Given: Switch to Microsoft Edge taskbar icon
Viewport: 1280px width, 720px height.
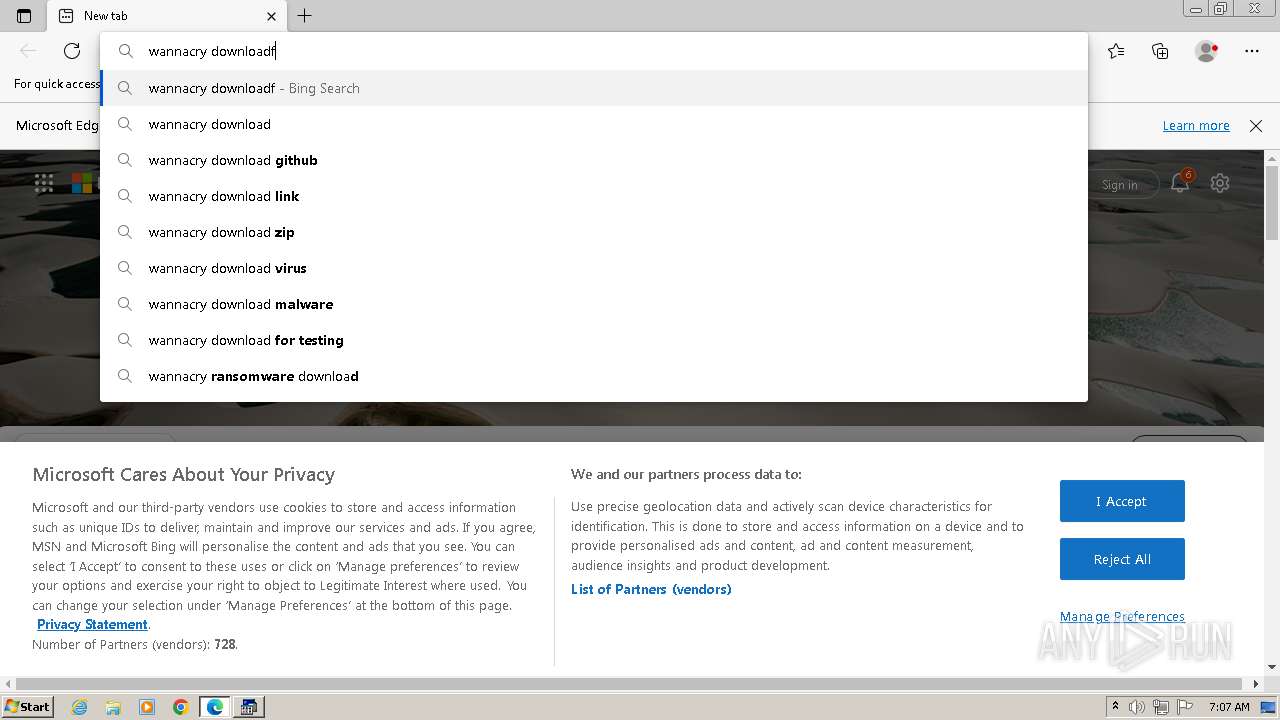Looking at the screenshot, I should [x=215, y=707].
